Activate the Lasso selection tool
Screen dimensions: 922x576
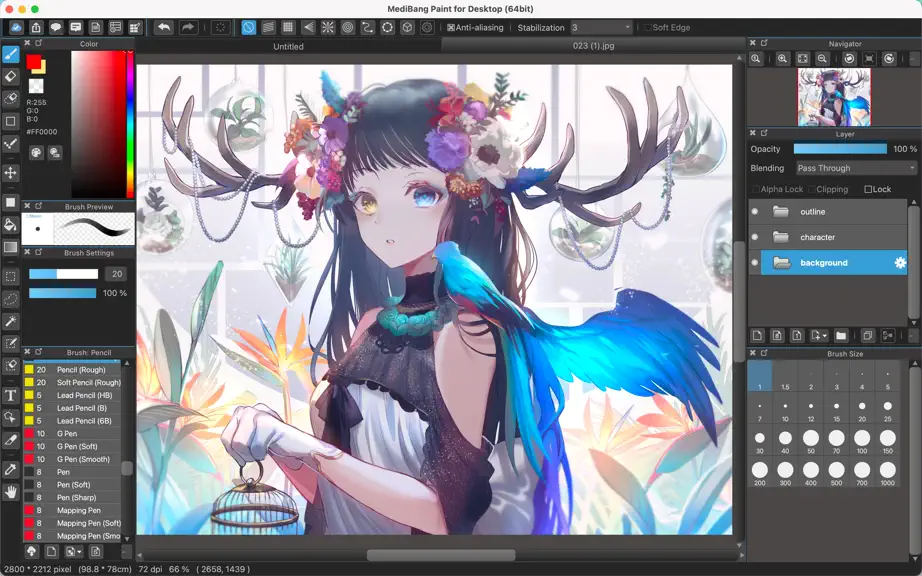[x=11, y=299]
